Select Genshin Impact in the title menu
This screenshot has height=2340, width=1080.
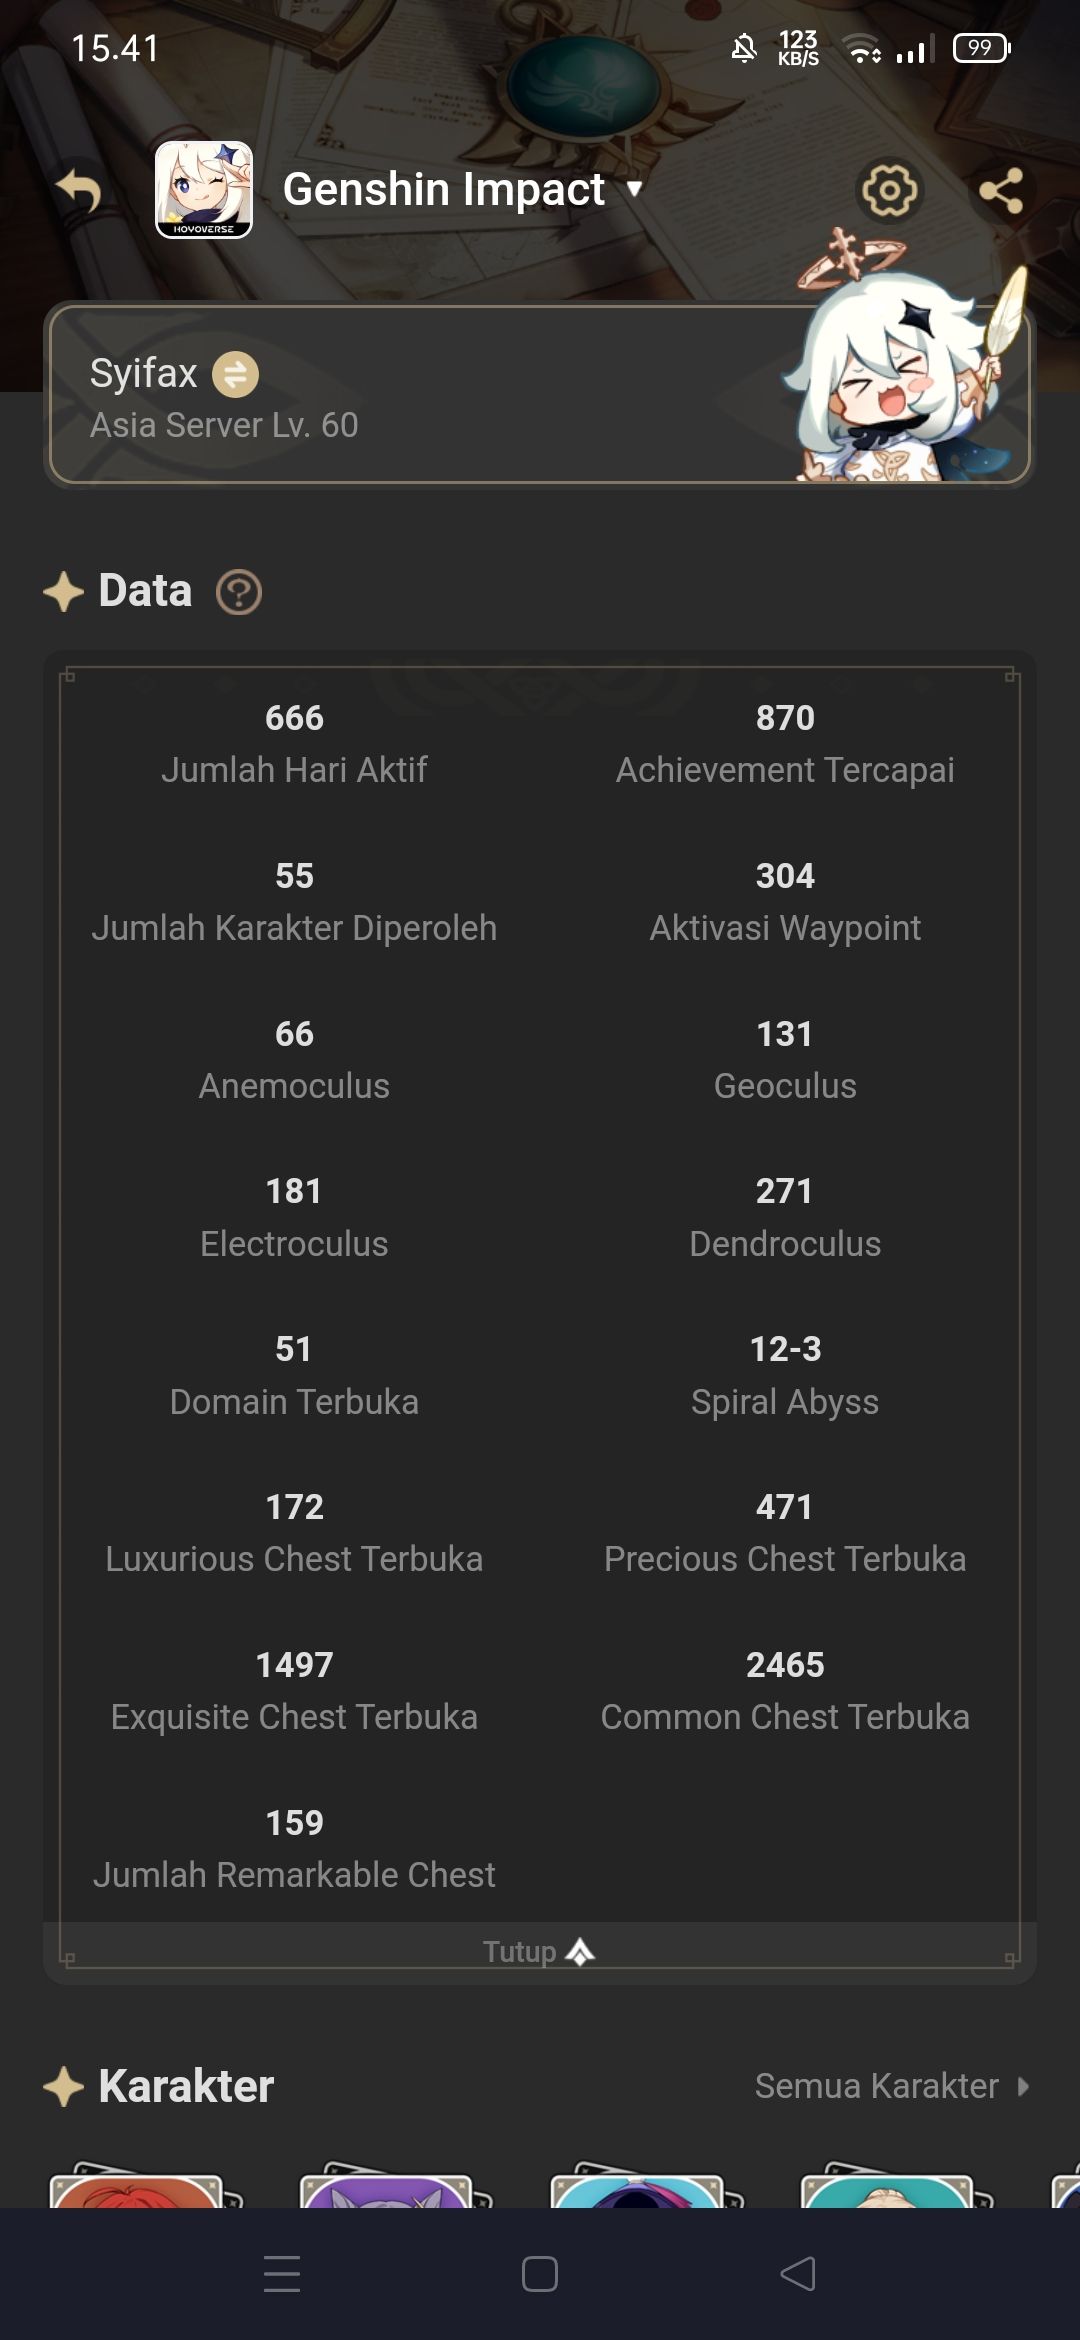point(443,188)
